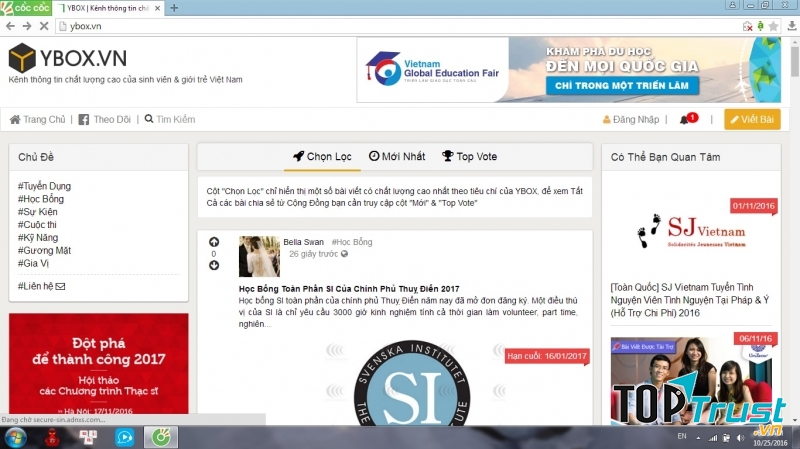
Task: Go forward with browser forward arrow
Action: pos(27,26)
